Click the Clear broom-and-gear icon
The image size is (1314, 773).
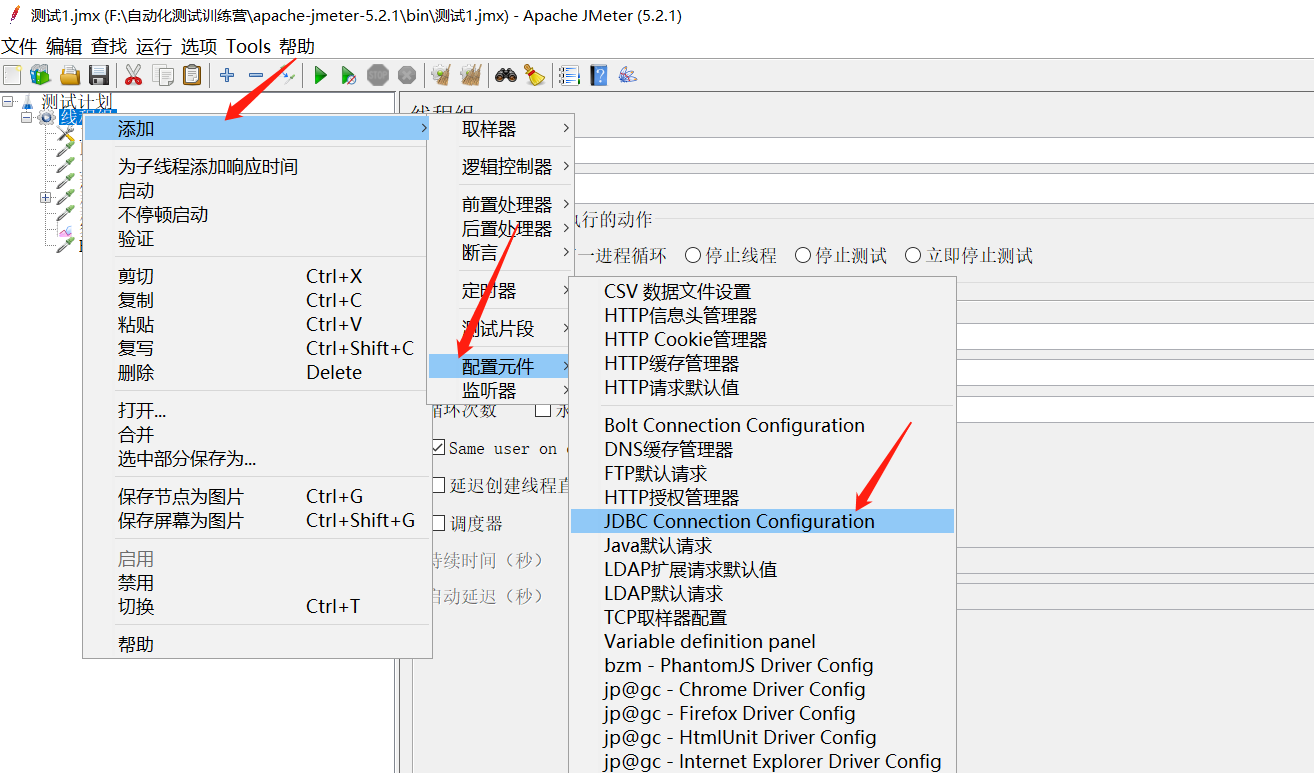[x=441, y=75]
